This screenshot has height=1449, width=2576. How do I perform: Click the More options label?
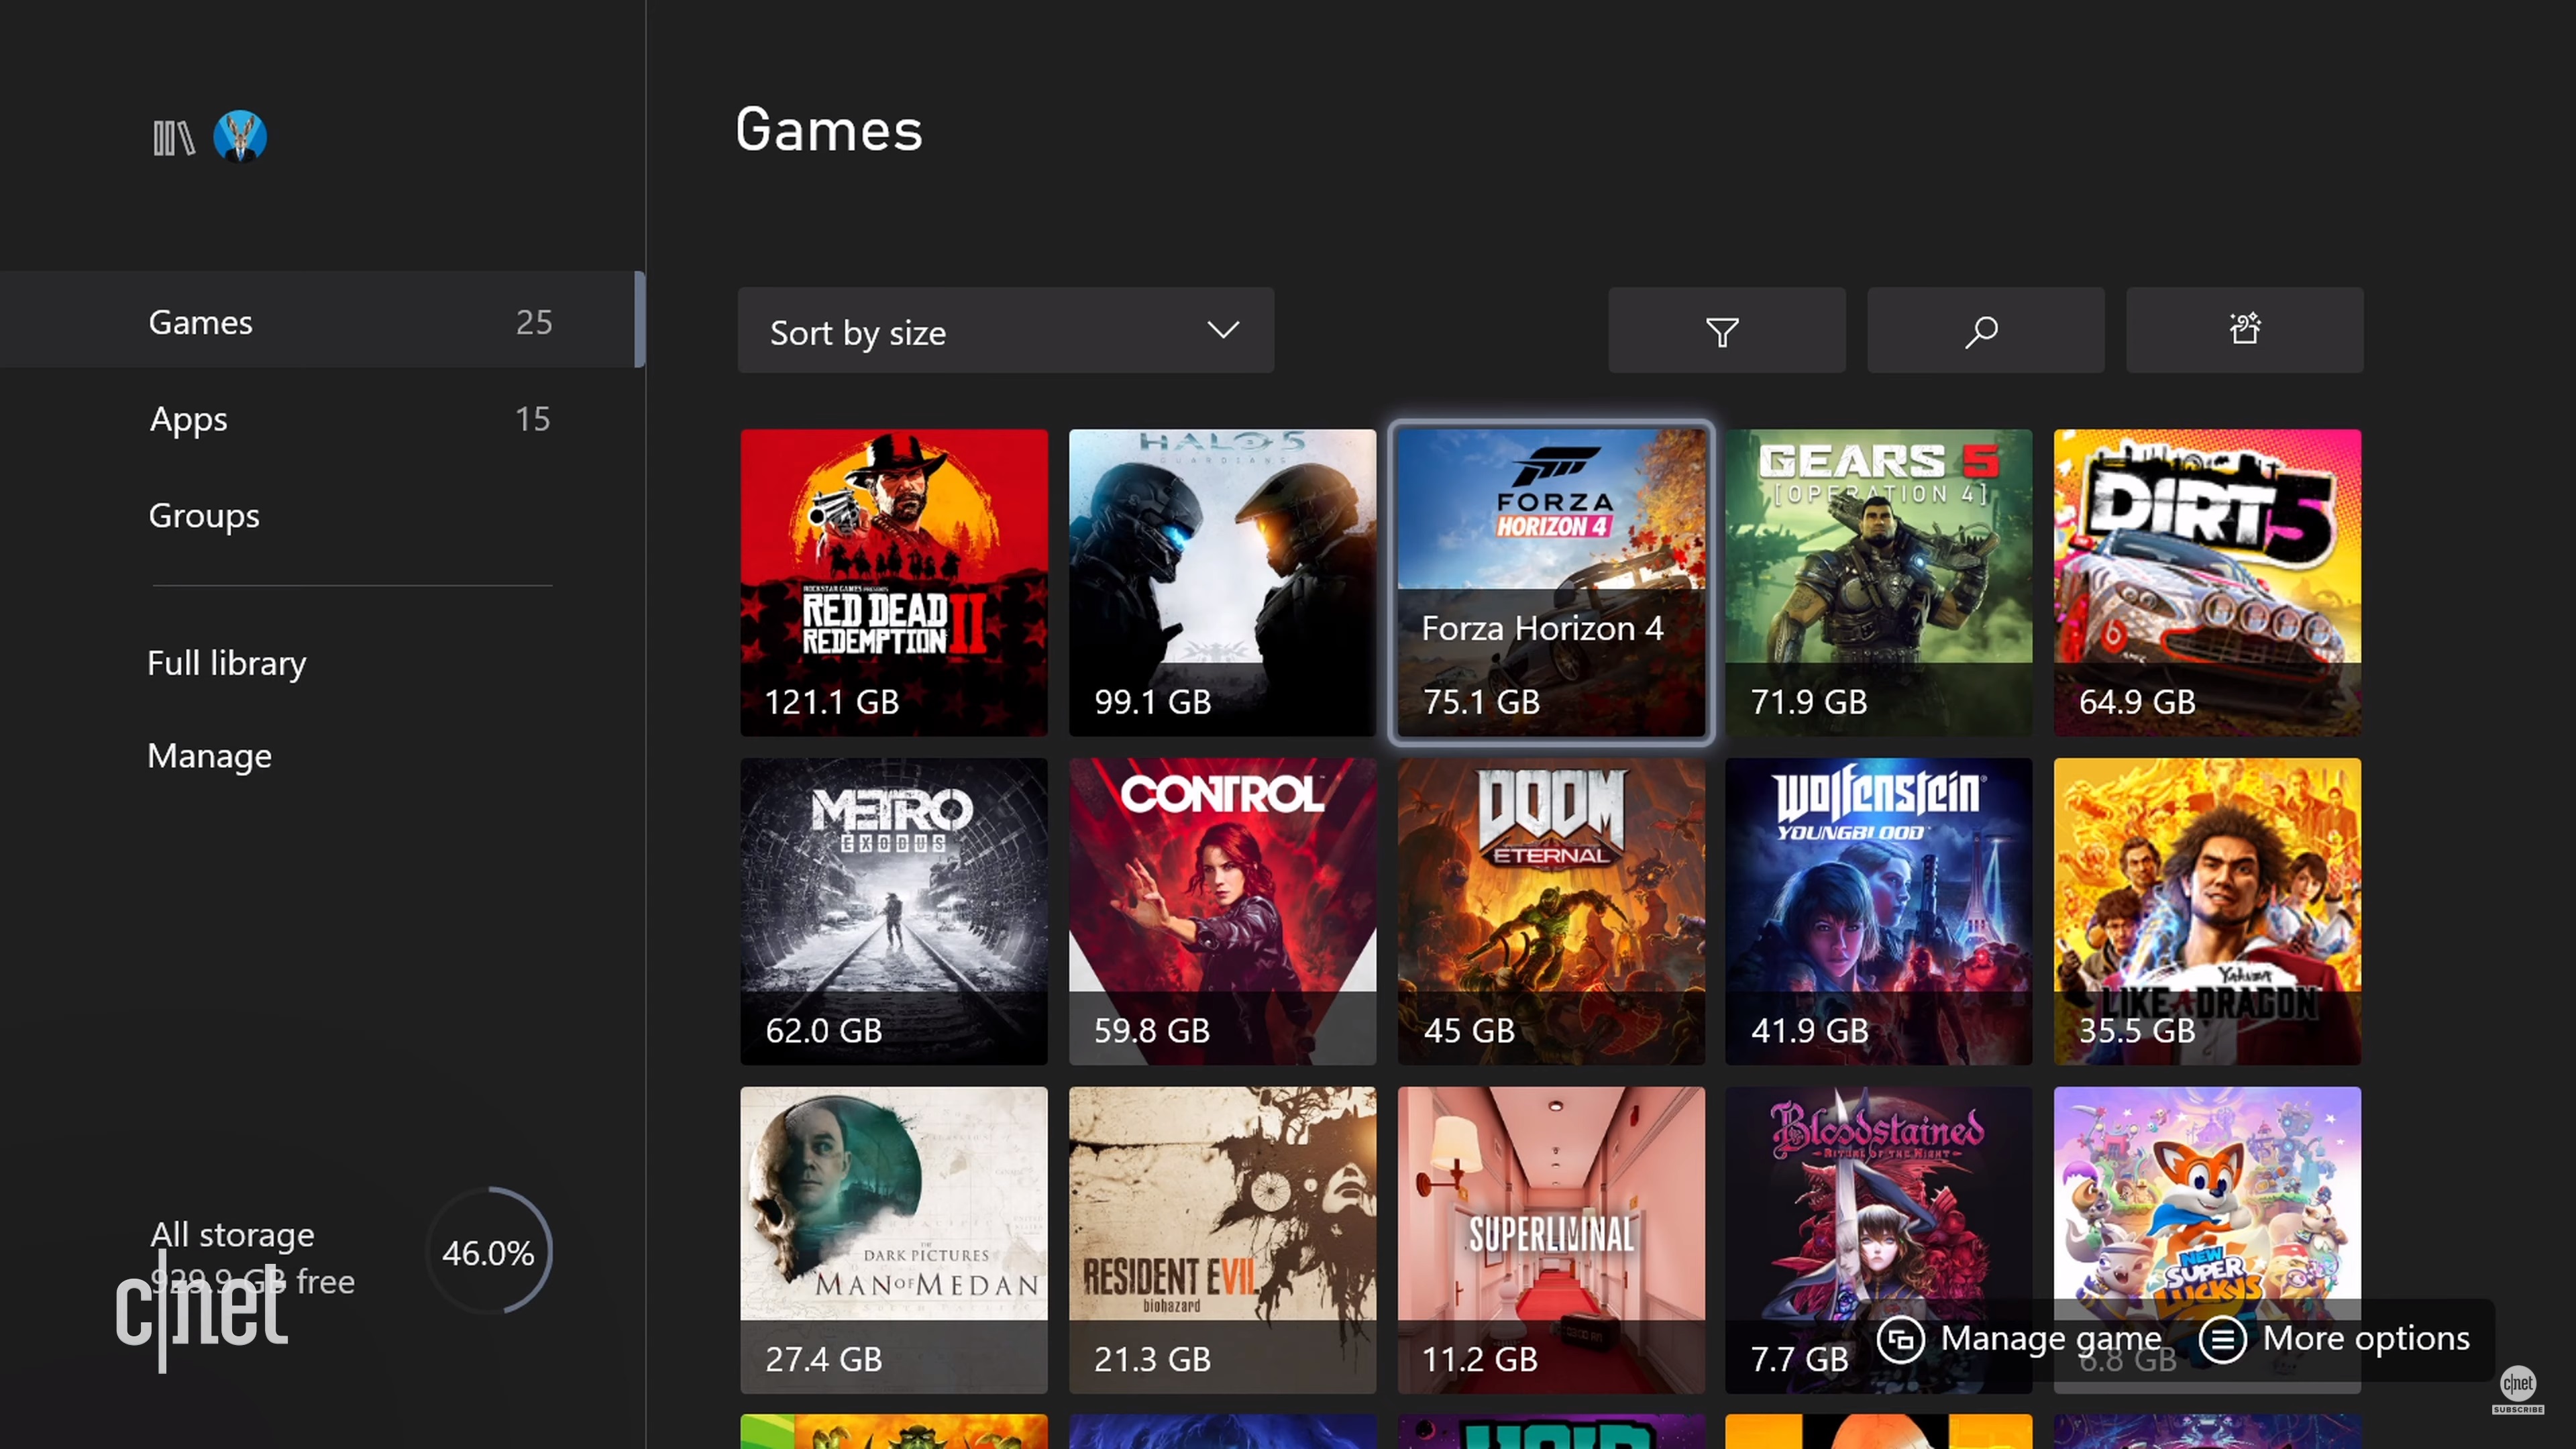[x=2366, y=1339]
